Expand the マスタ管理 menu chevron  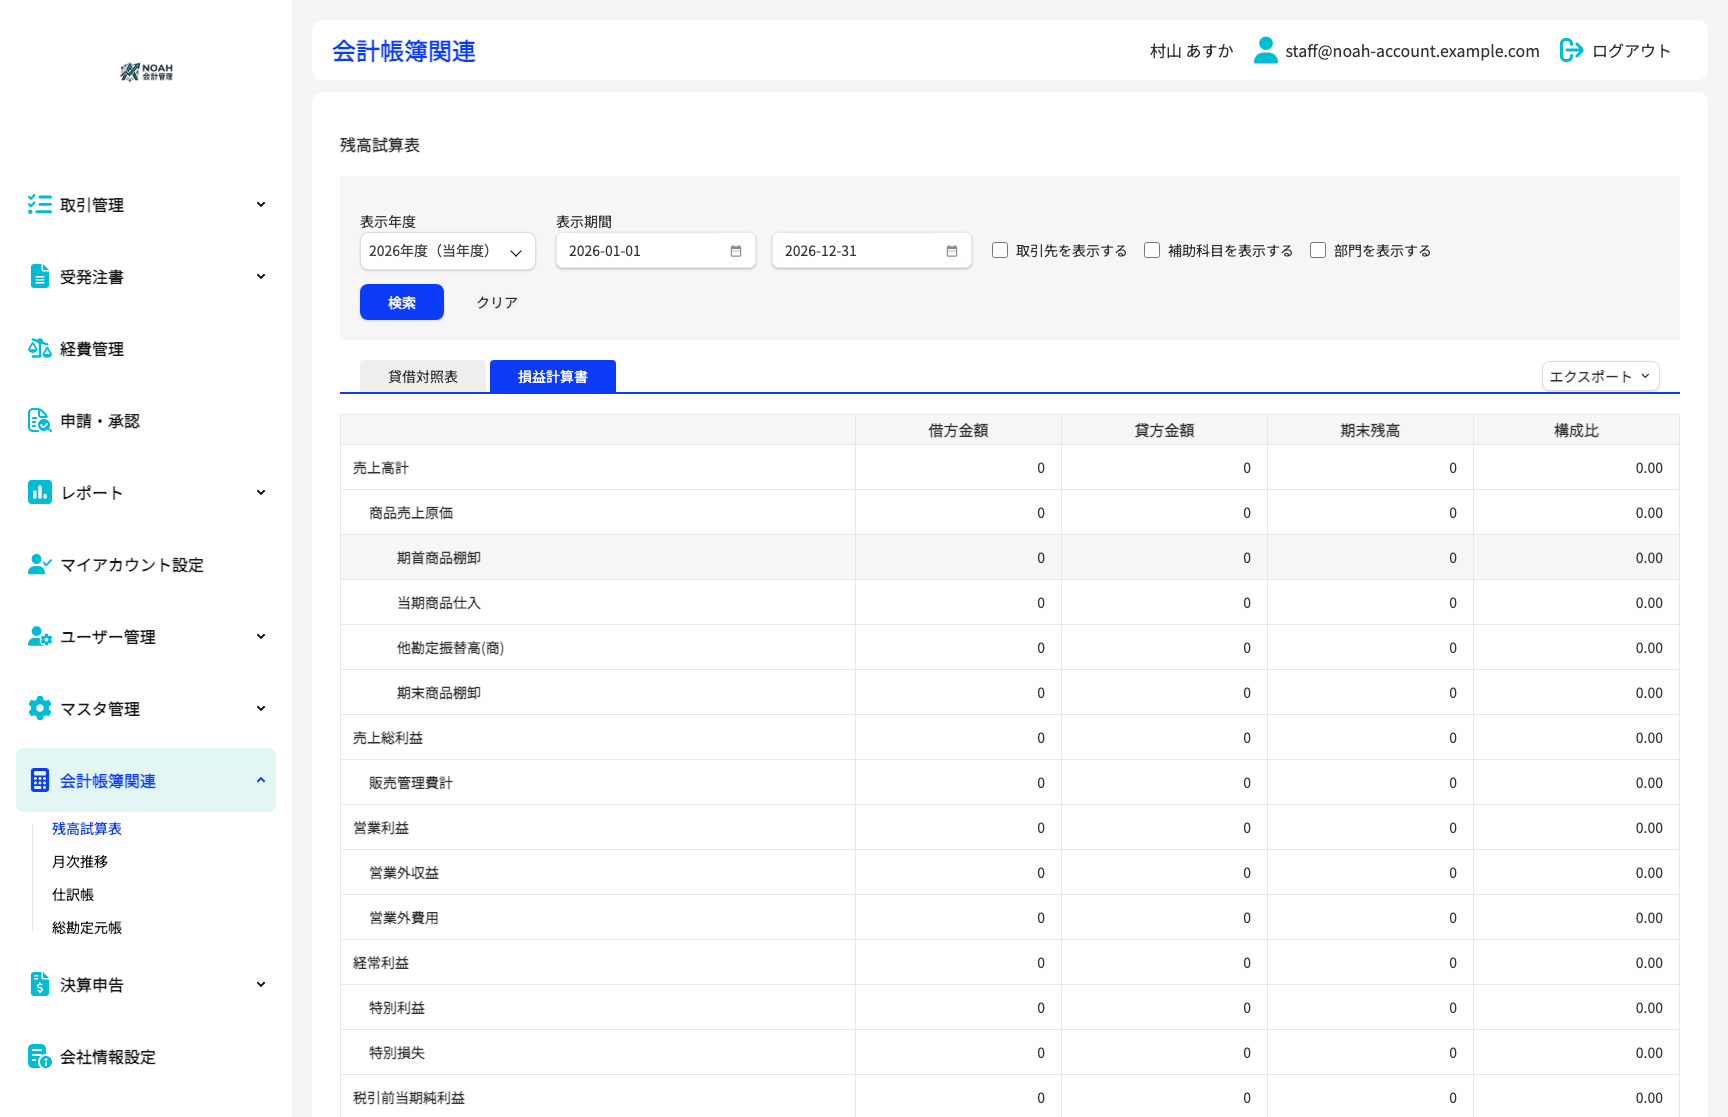pyautogui.click(x=261, y=708)
